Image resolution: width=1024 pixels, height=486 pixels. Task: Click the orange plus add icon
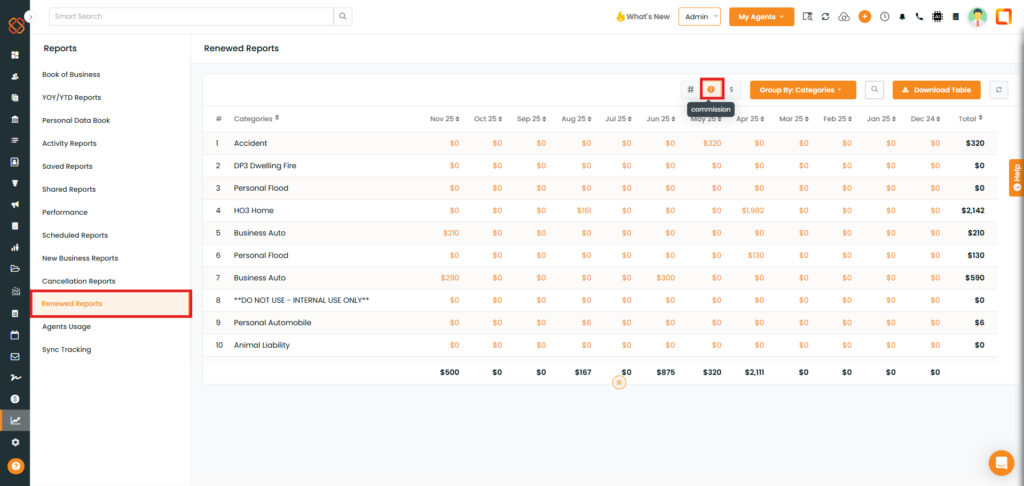pyautogui.click(x=864, y=17)
